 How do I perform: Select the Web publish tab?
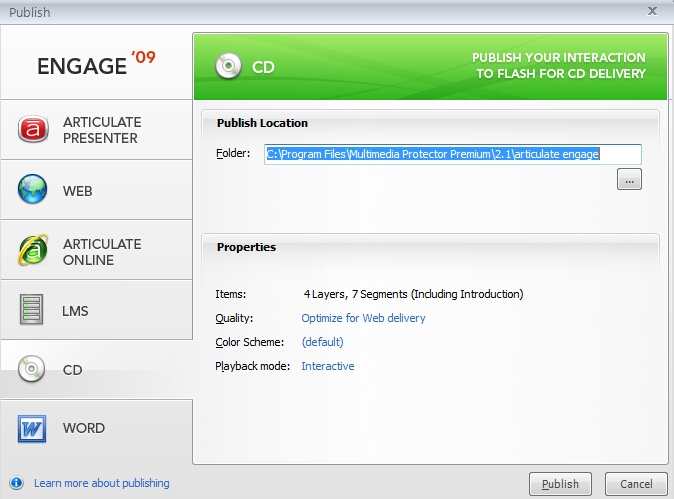point(78,190)
